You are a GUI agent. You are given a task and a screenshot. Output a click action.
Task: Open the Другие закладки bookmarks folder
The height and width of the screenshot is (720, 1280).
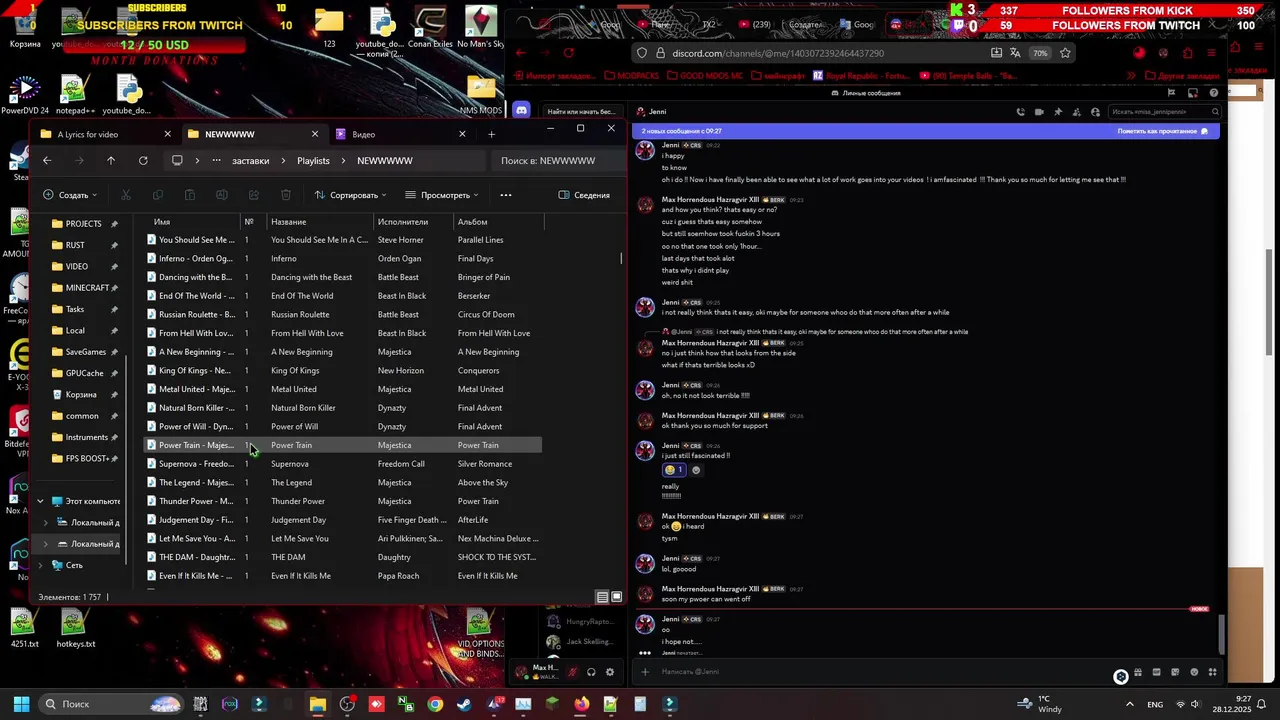(1183, 75)
